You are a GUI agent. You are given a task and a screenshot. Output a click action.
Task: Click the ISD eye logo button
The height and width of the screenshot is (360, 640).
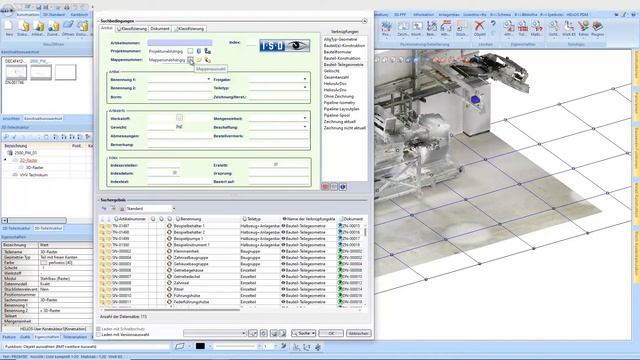tap(284, 45)
